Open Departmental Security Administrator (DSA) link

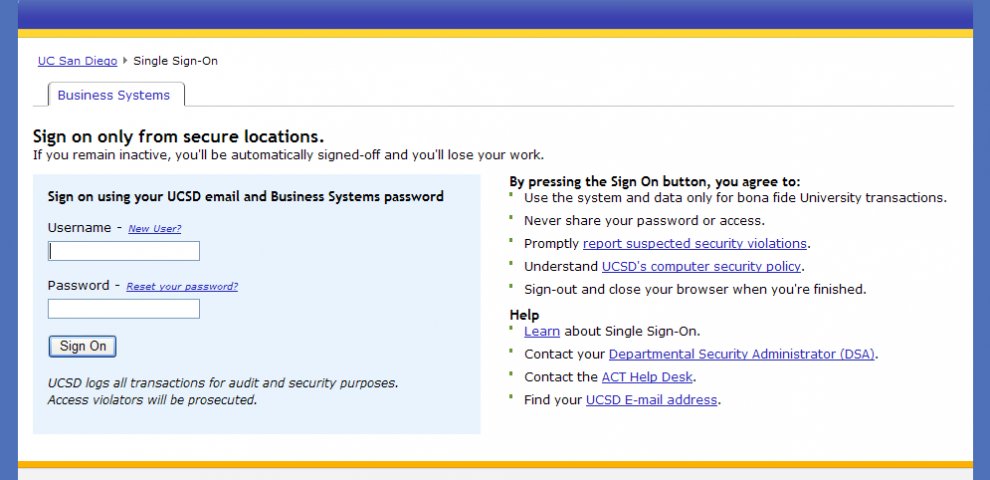743,354
